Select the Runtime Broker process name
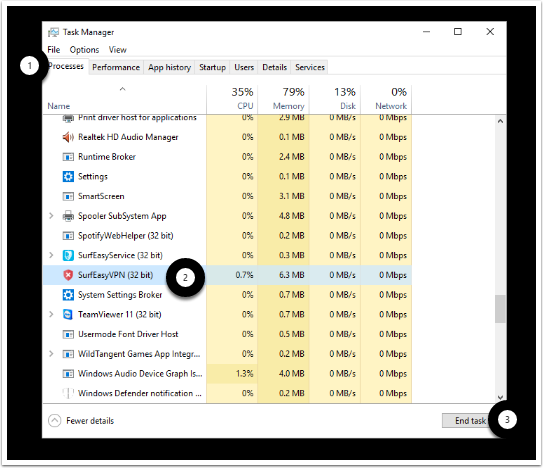Image resolution: width=543 pixels, height=468 pixels. click(107, 157)
